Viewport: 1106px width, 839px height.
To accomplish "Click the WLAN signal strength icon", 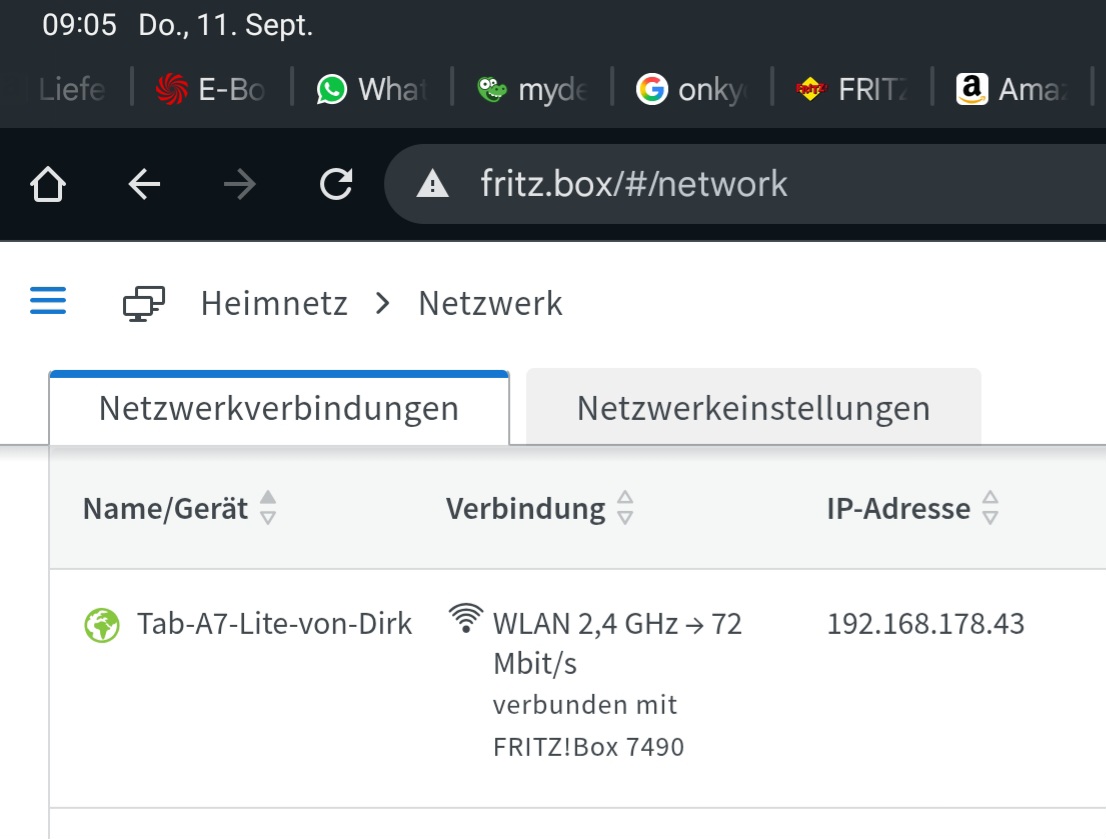I will 465,619.
